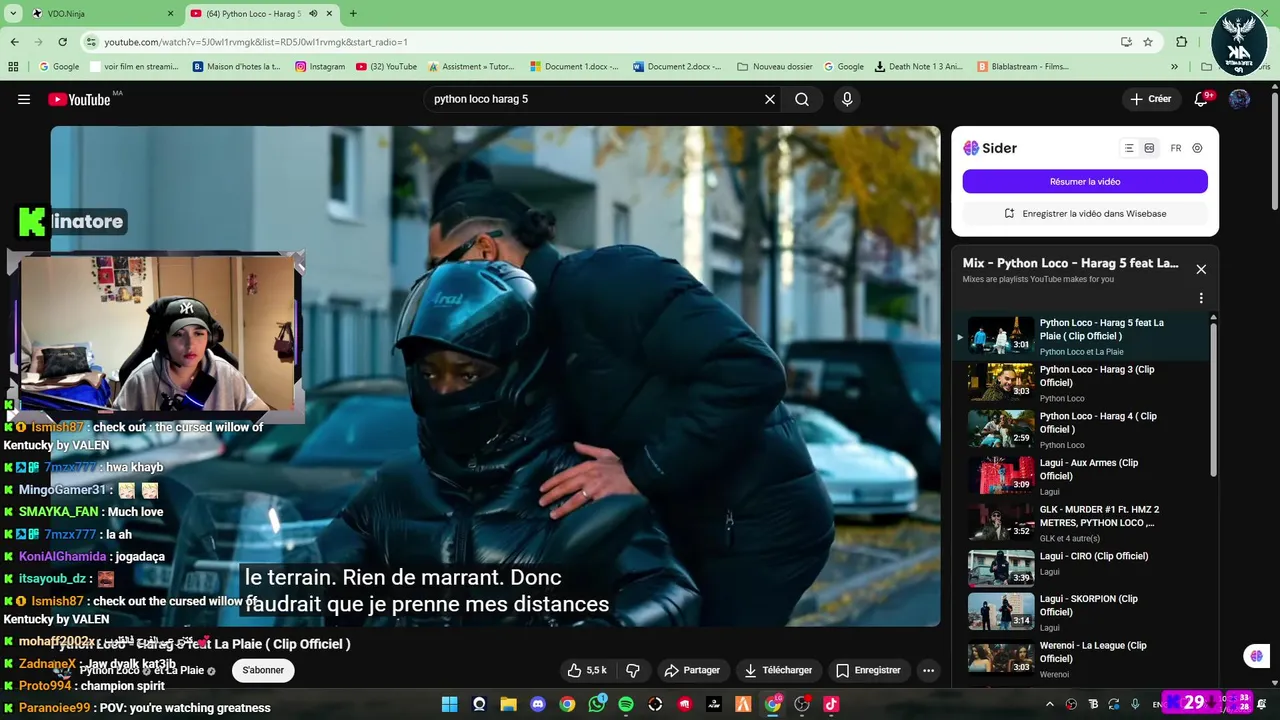The height and width of the screenshot is (720, 1280).
Task: Open Death Note 1 3 Ani... bookmark
Action: click(x=918, y=67)
